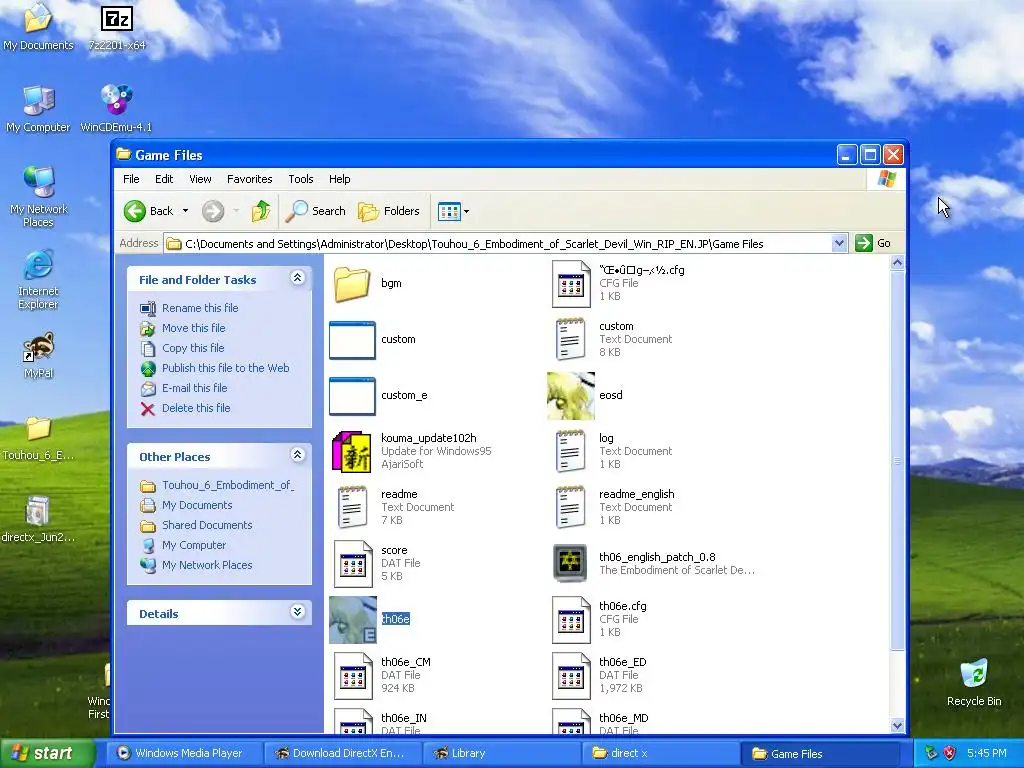
Task: Select the kouma_update102h updater icon
Action: click(x=352, y=451)
